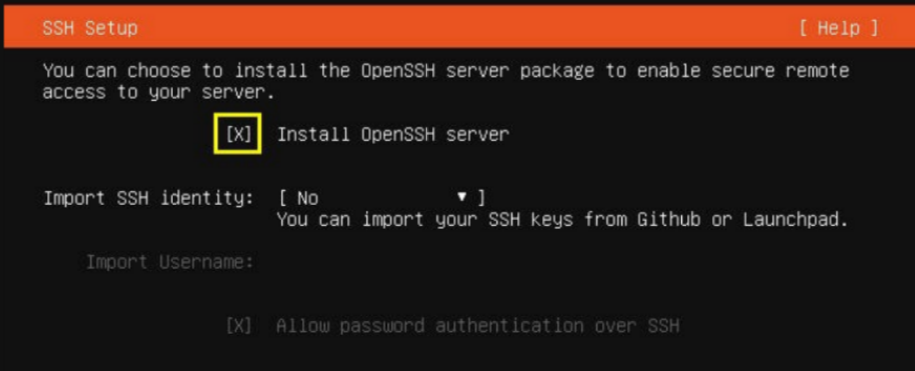Open the Help menu in header

[x=839, y=27]
